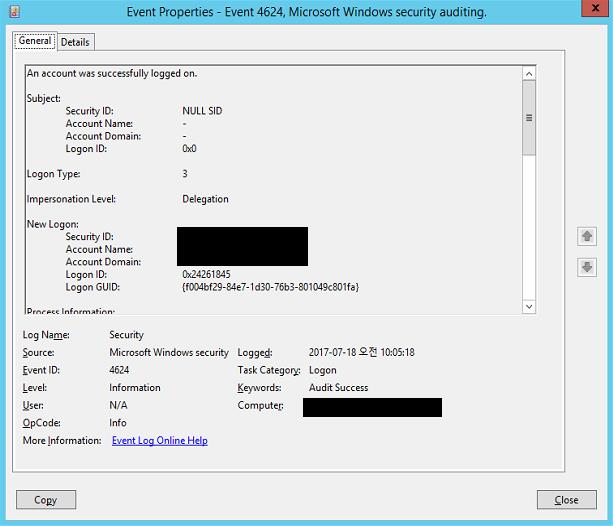Click the NULL SID value
The width and height of the screenshot is (613, 526).
coord(202,111)
